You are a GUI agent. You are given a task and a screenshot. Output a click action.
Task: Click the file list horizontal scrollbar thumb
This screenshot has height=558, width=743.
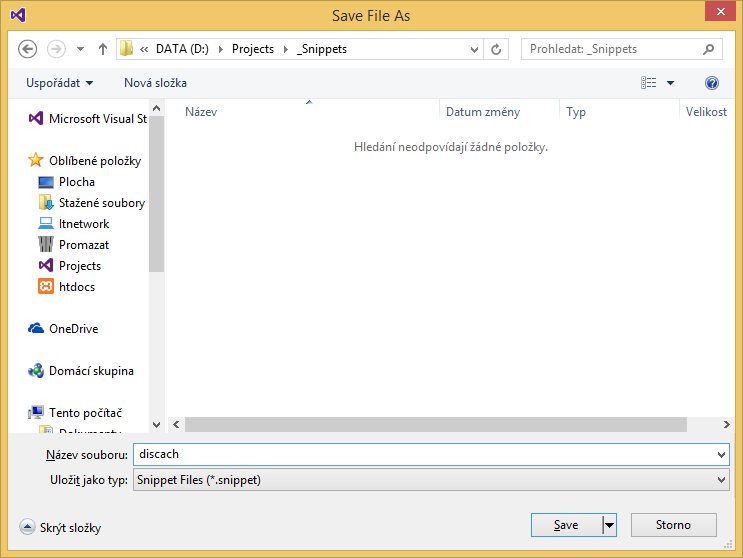point(435,424)
